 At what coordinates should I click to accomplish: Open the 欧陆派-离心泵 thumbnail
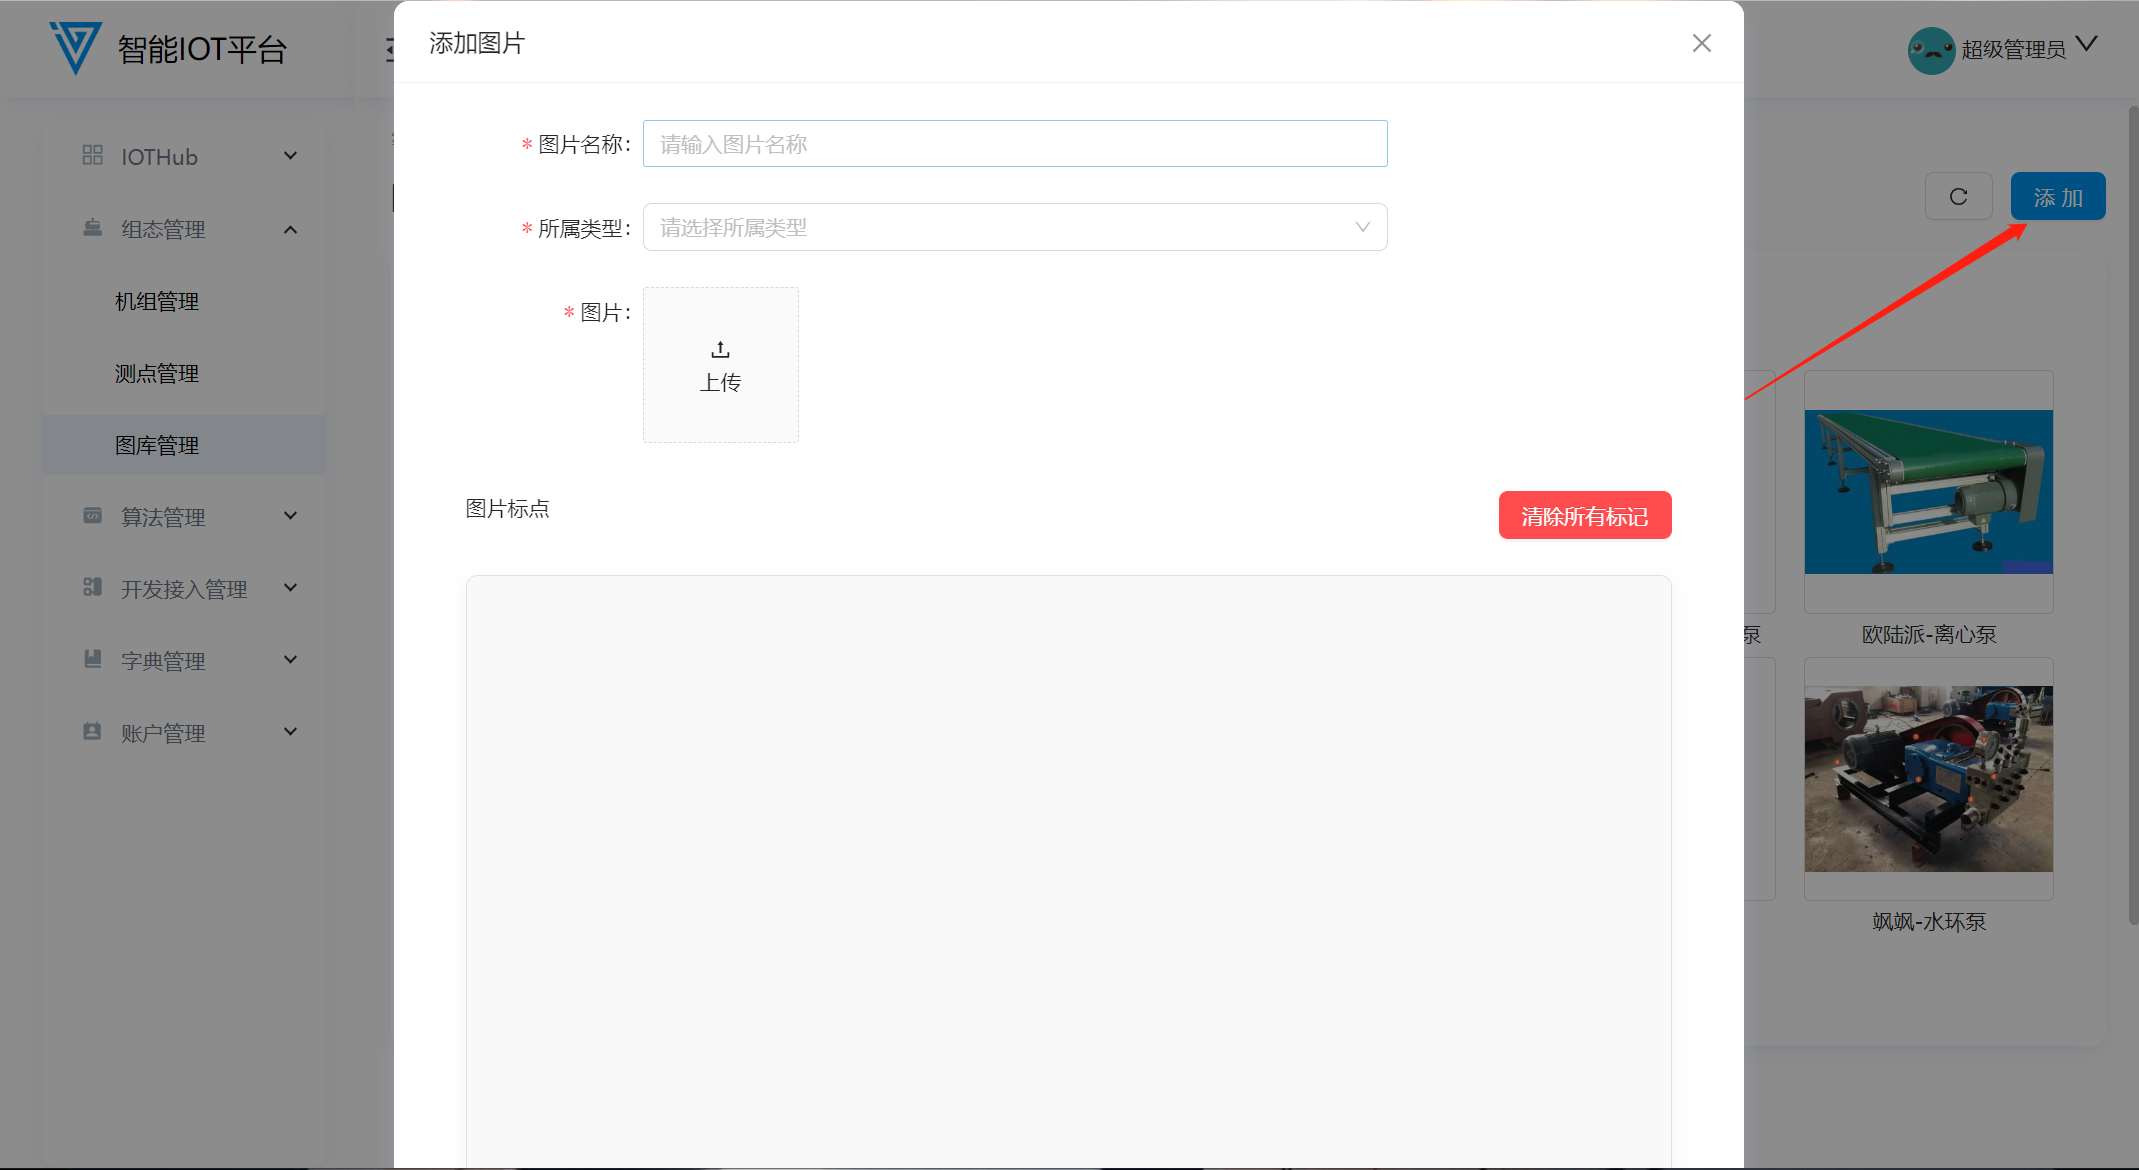click(x=1928, y=492)
